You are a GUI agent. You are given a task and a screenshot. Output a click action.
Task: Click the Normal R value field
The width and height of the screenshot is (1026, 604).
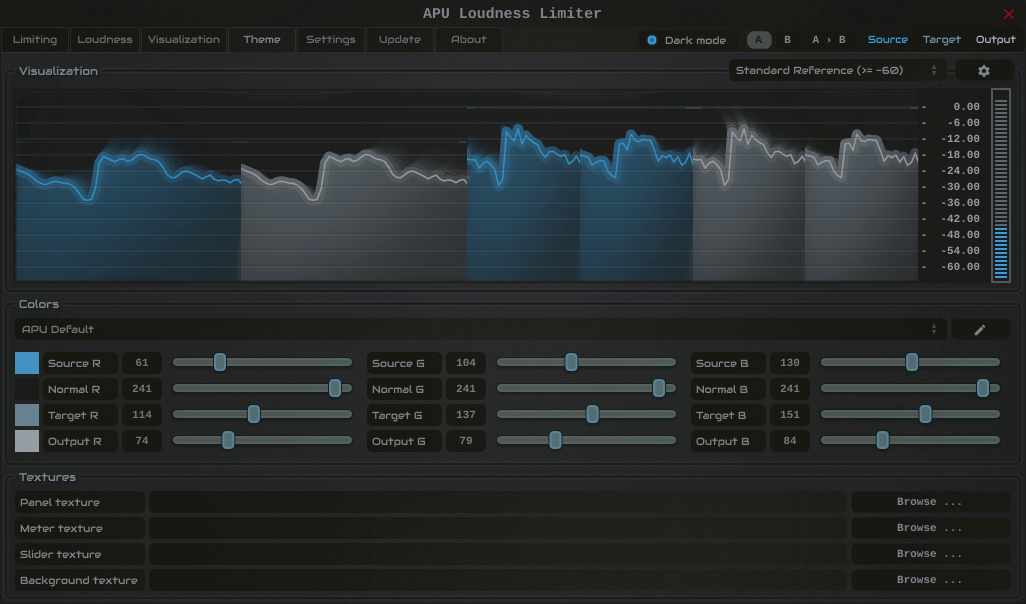[142, 389]
